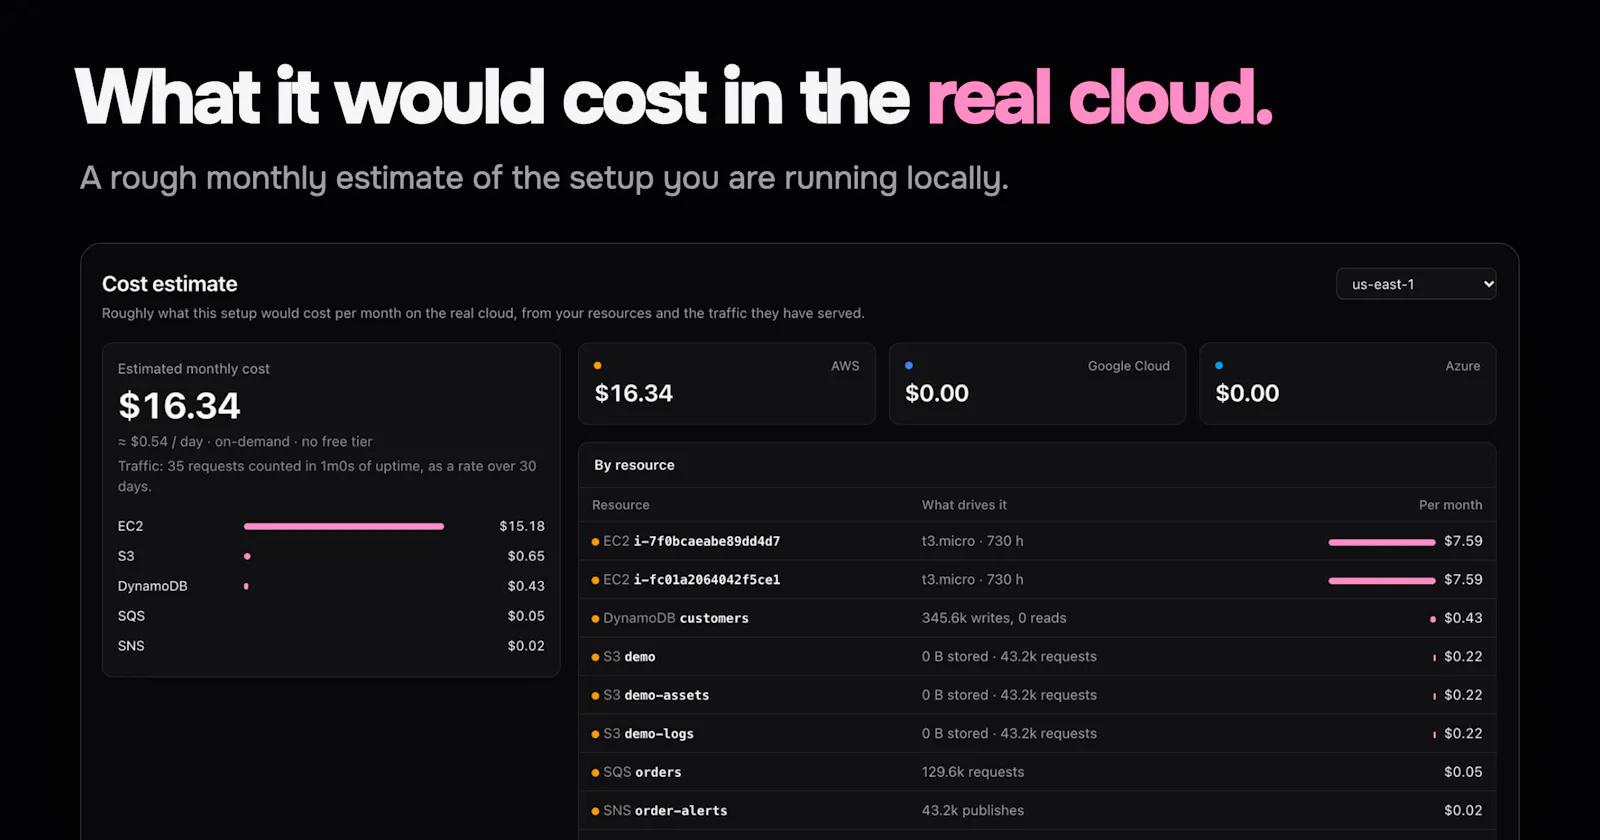The image size is (1600, 840).
Task: Click the cost bar for i-fc01a2064042f5ce1
Action: (1382, 580)
